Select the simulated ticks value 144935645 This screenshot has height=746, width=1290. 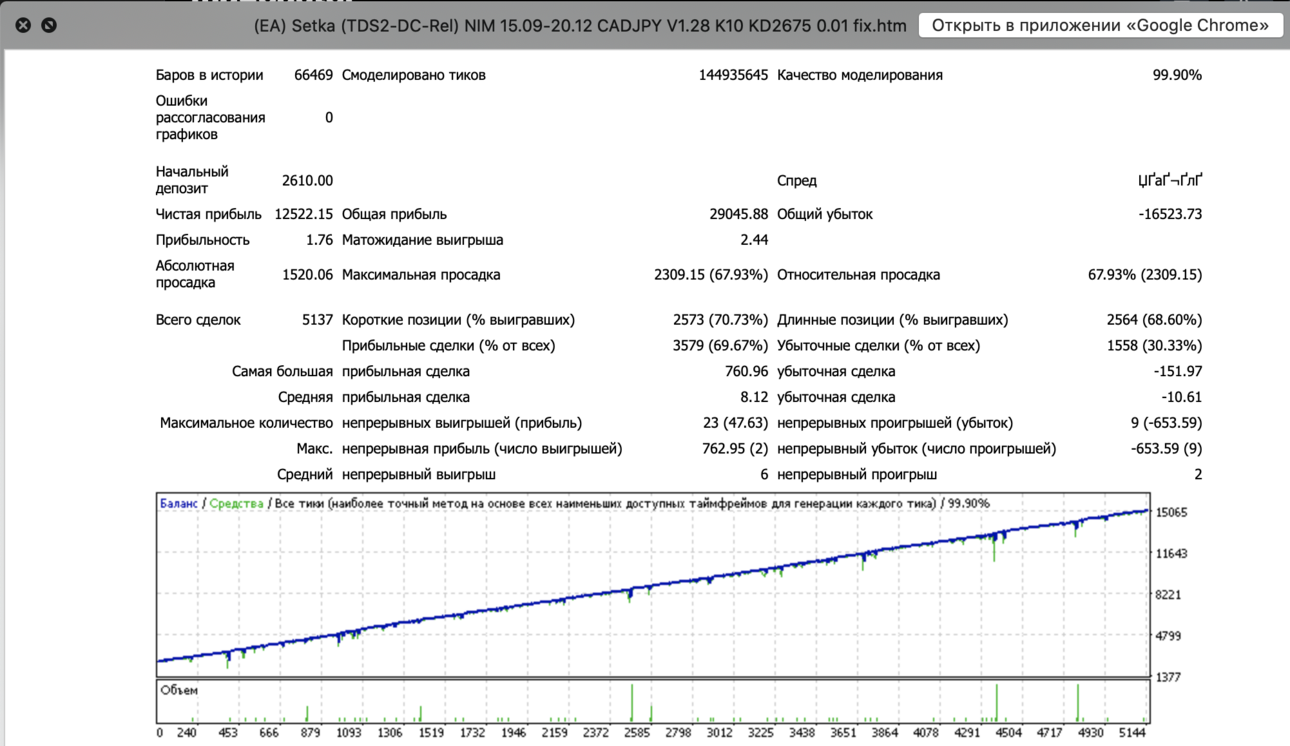coord(733,75)
